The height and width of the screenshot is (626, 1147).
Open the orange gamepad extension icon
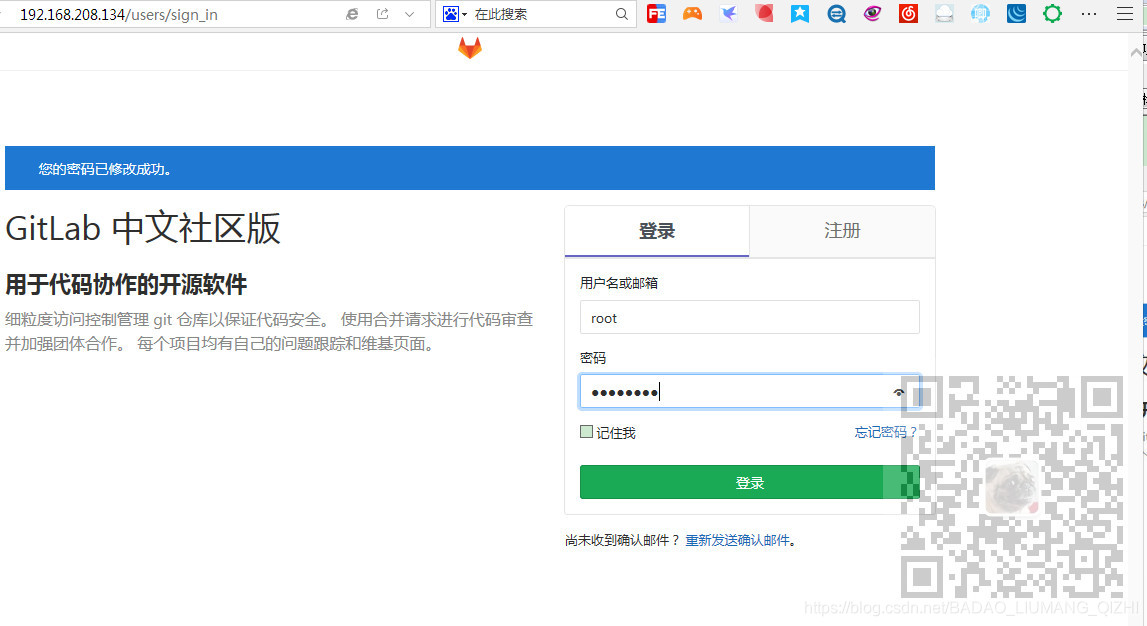click(692, 13)
